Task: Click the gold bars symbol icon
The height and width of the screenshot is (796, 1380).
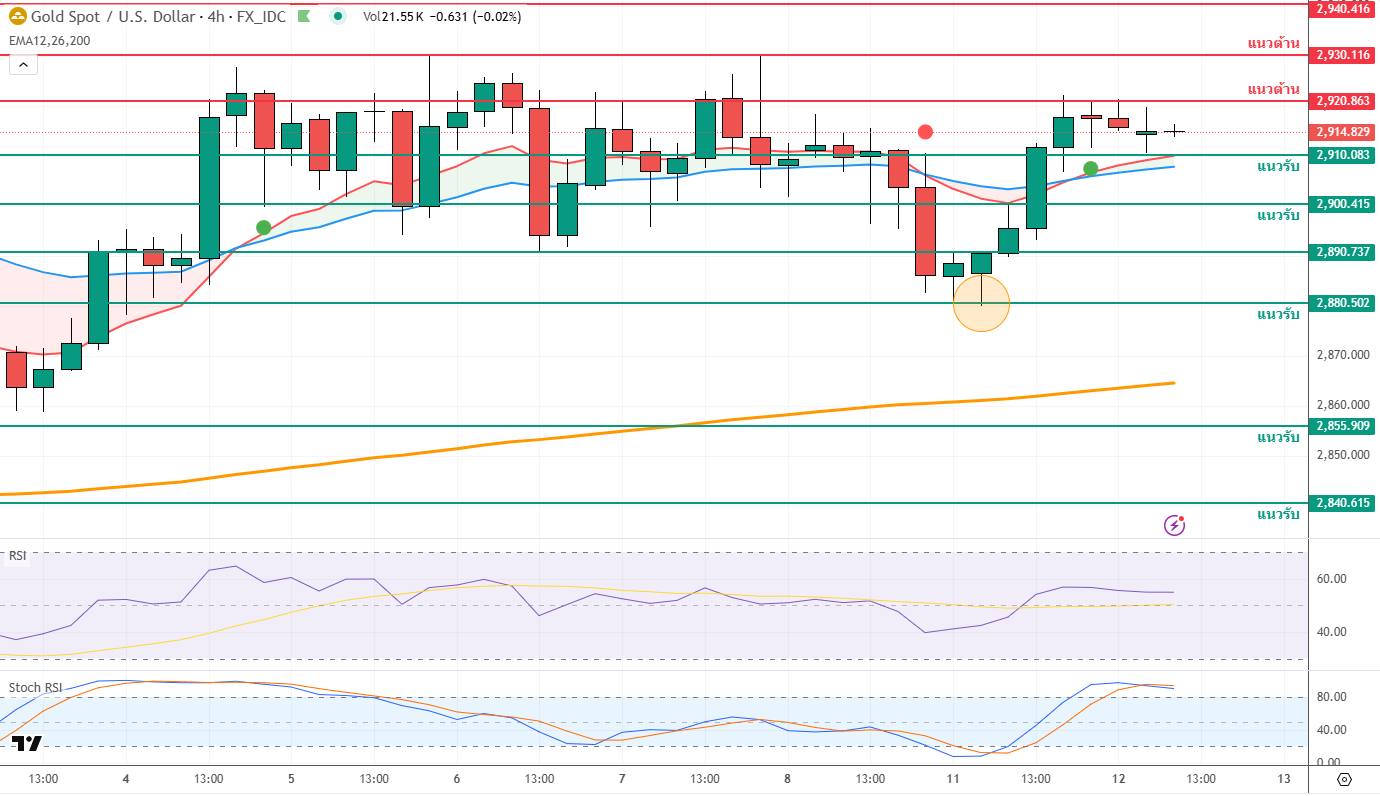Action: tap(17, 16)
